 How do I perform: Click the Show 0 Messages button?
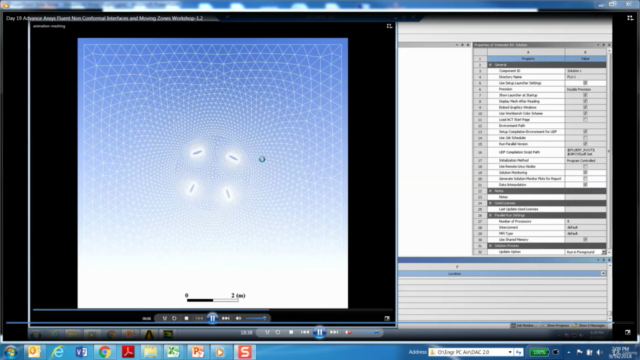point(589,326)
